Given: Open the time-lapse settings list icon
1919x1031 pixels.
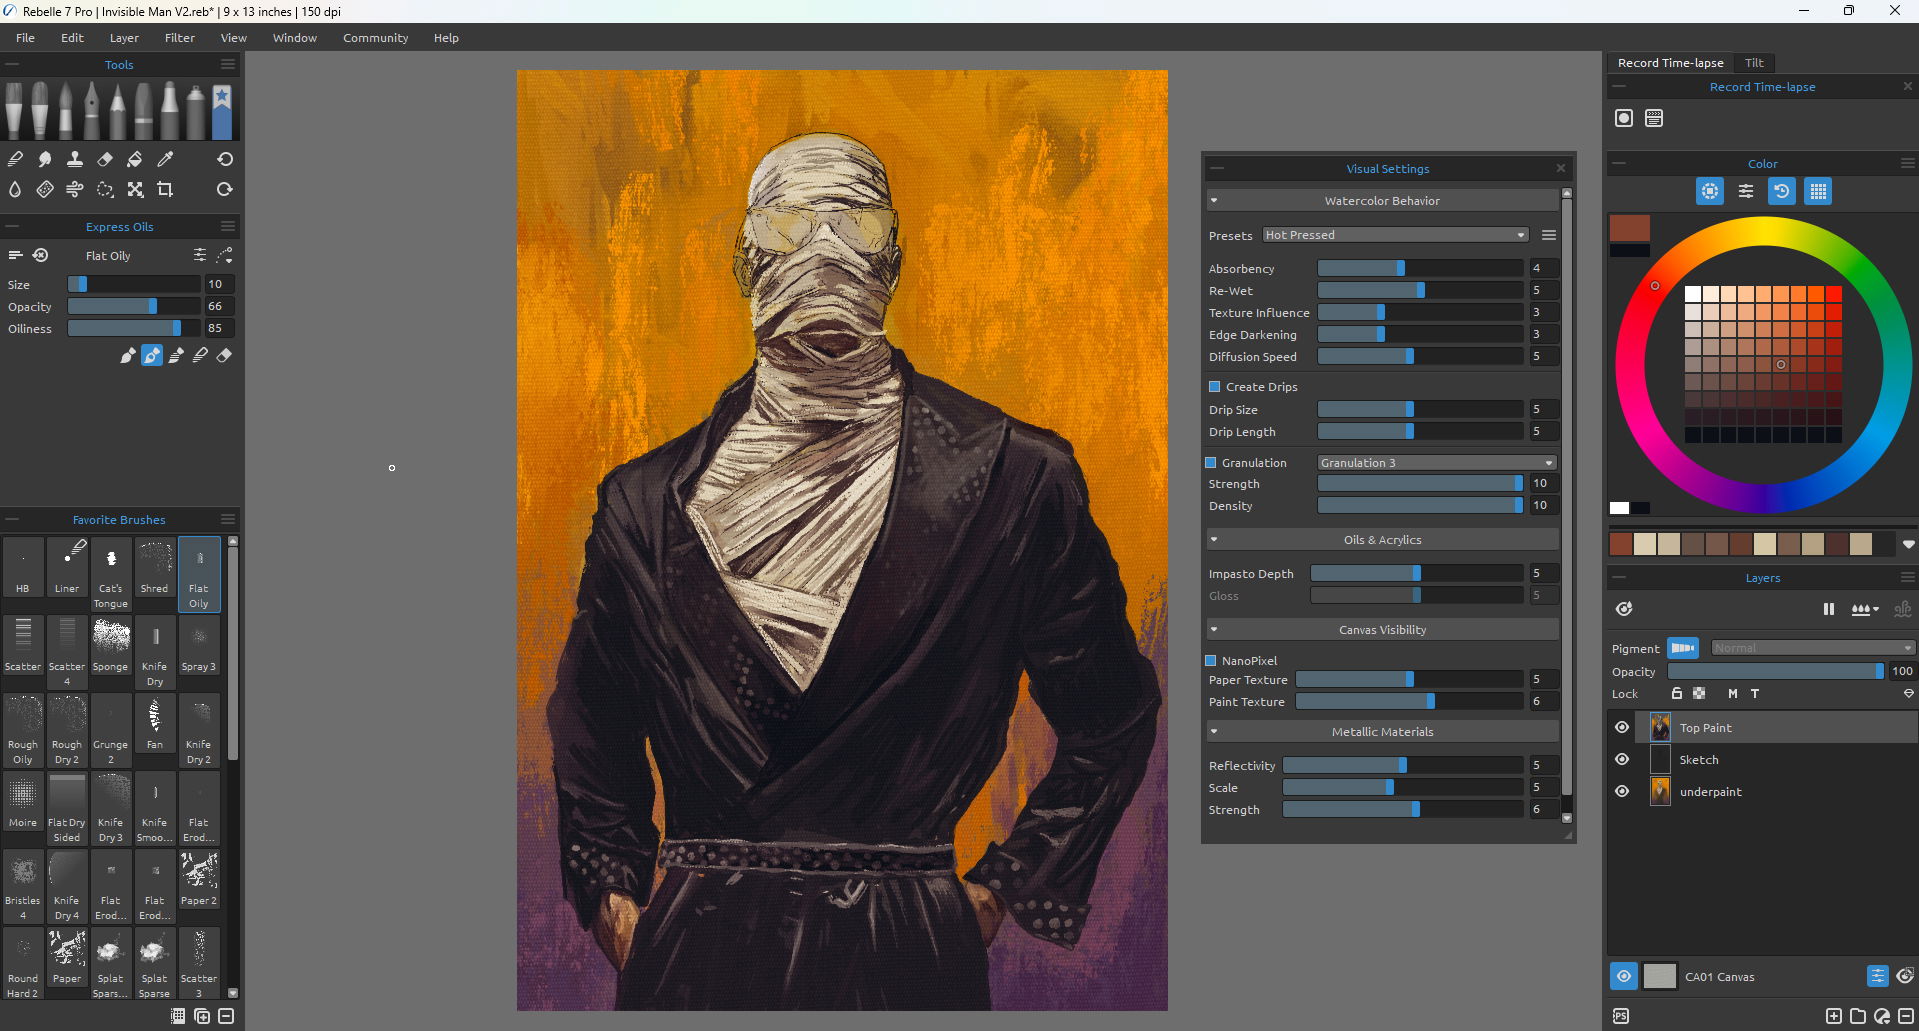Looking at the screenshot, I should pyautogui.click(x=1654, y=118).
